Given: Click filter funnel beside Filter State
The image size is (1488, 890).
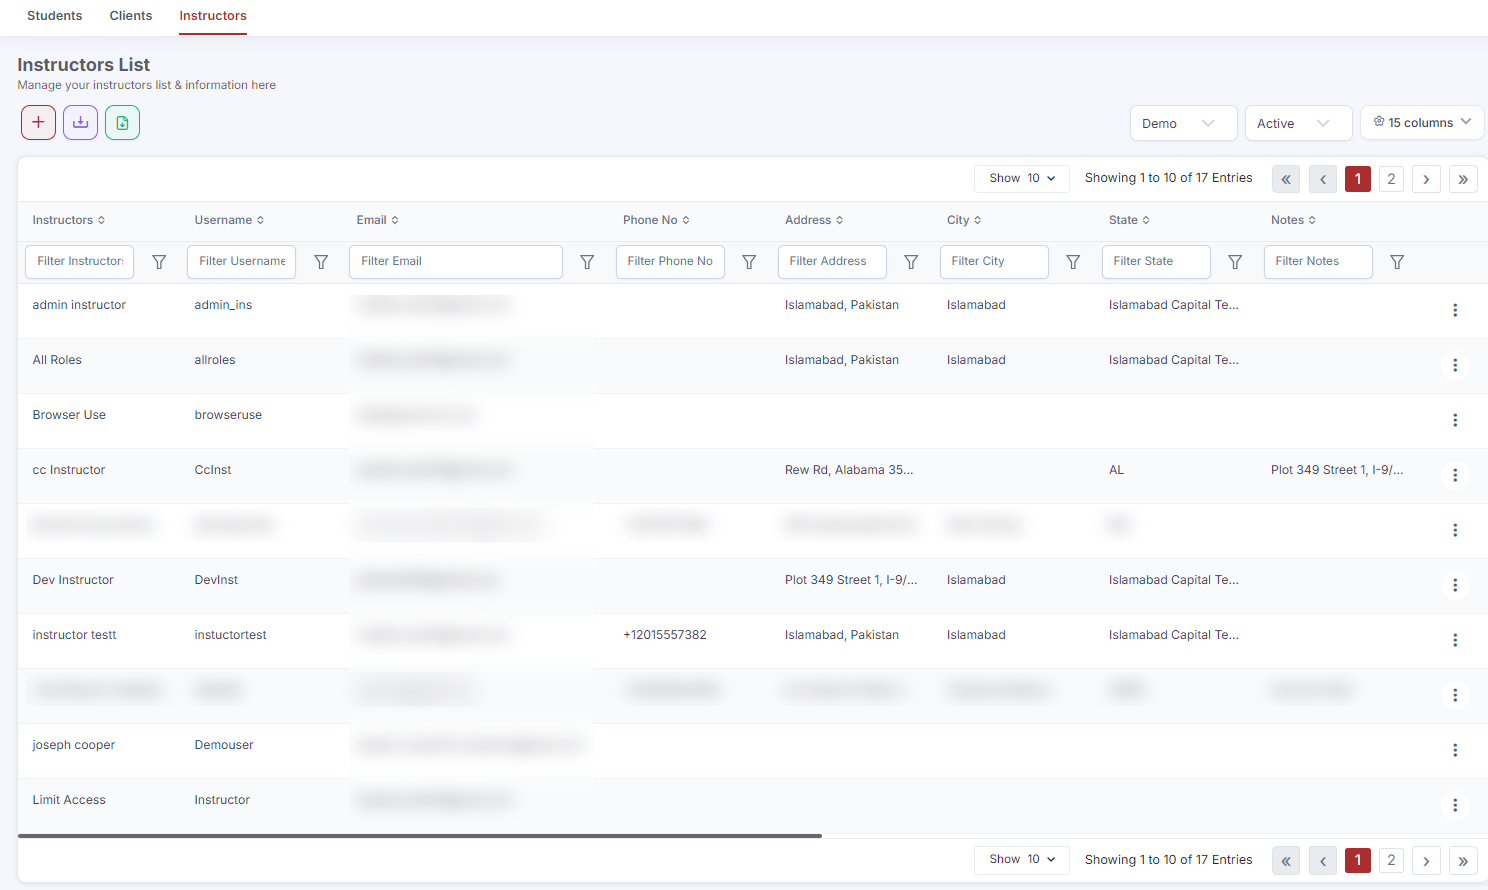Looking at the screenshot, I should (1235, 262).
